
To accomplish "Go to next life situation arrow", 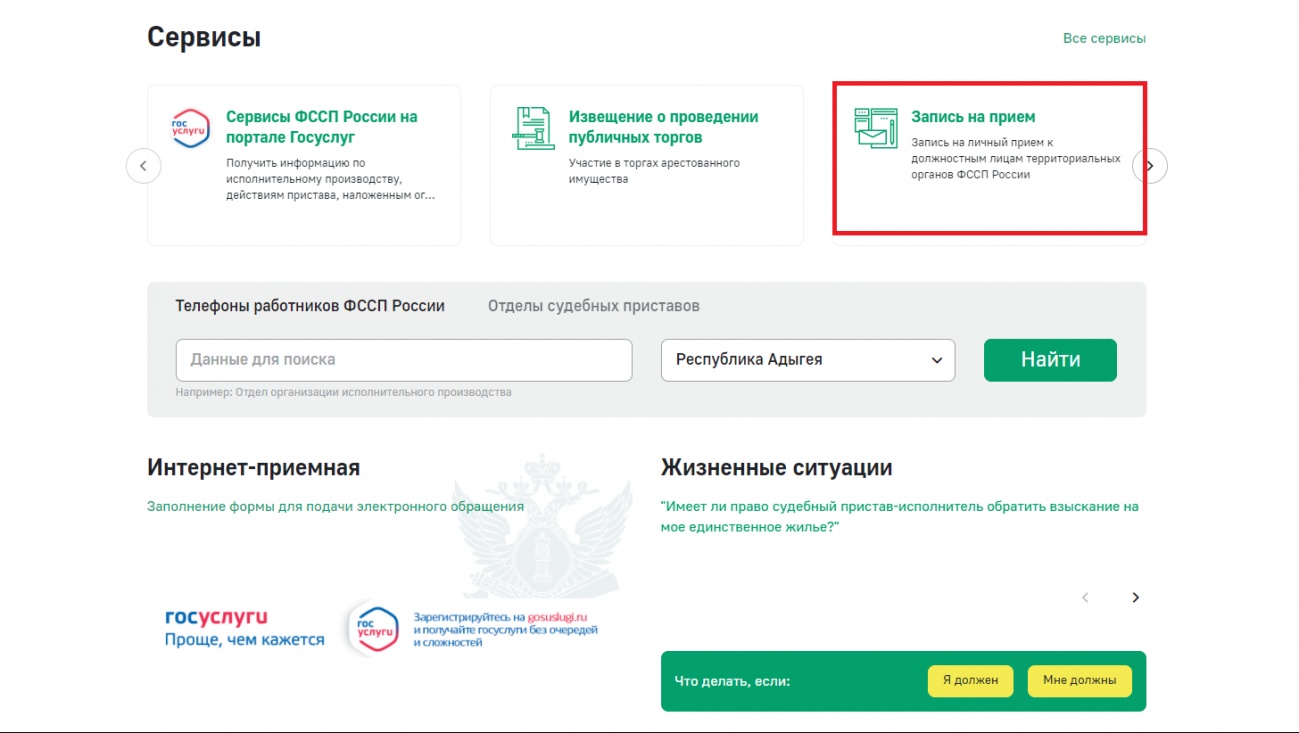I will 1135,598.
